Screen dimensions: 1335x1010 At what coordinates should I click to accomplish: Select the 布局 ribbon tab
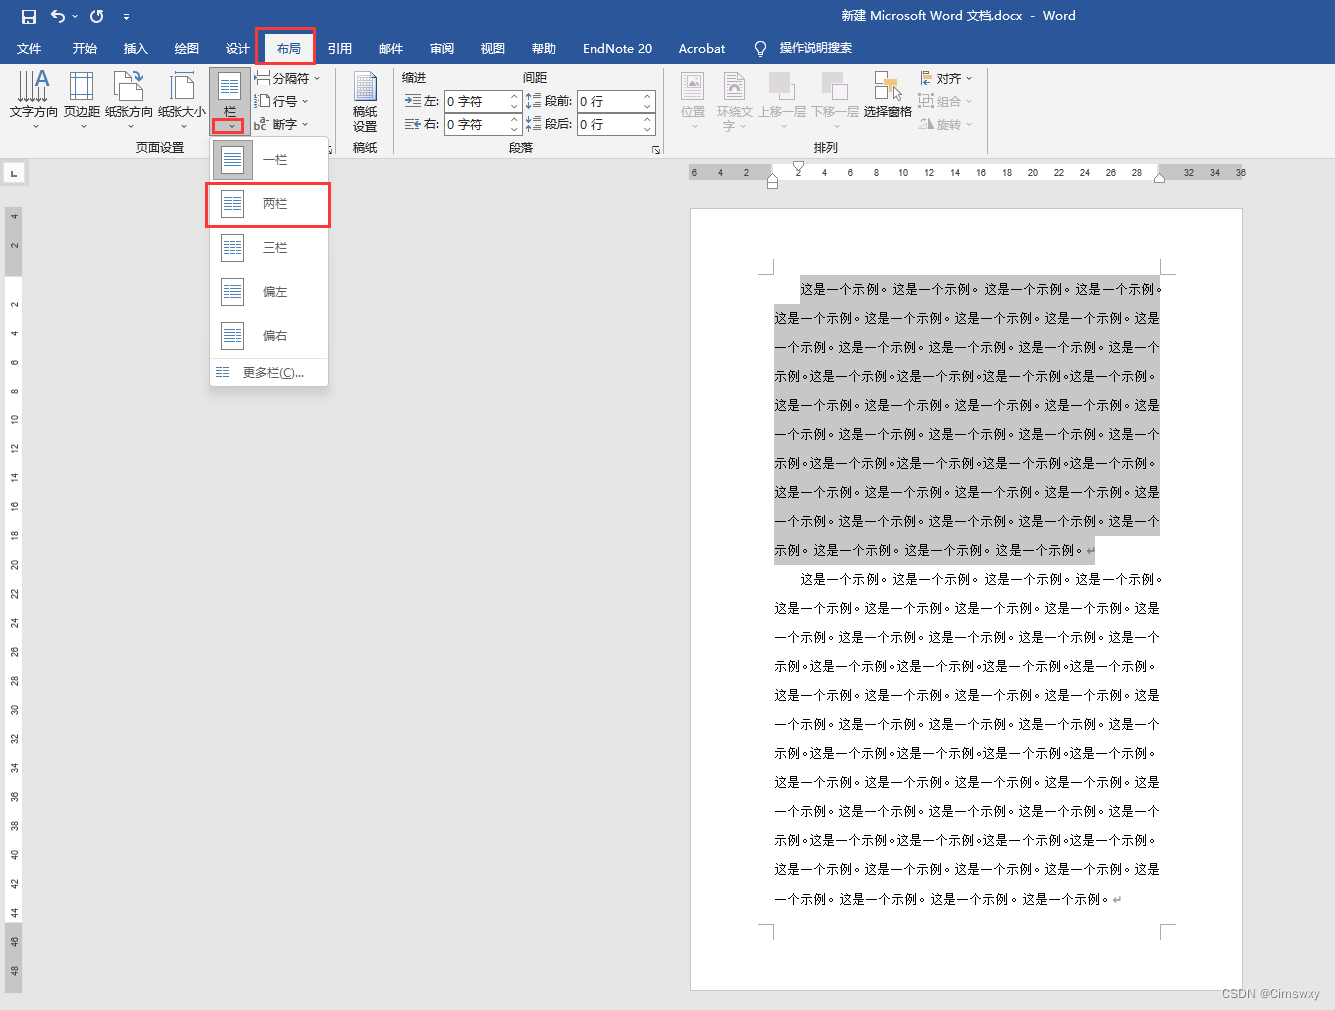tap(289, 48)
